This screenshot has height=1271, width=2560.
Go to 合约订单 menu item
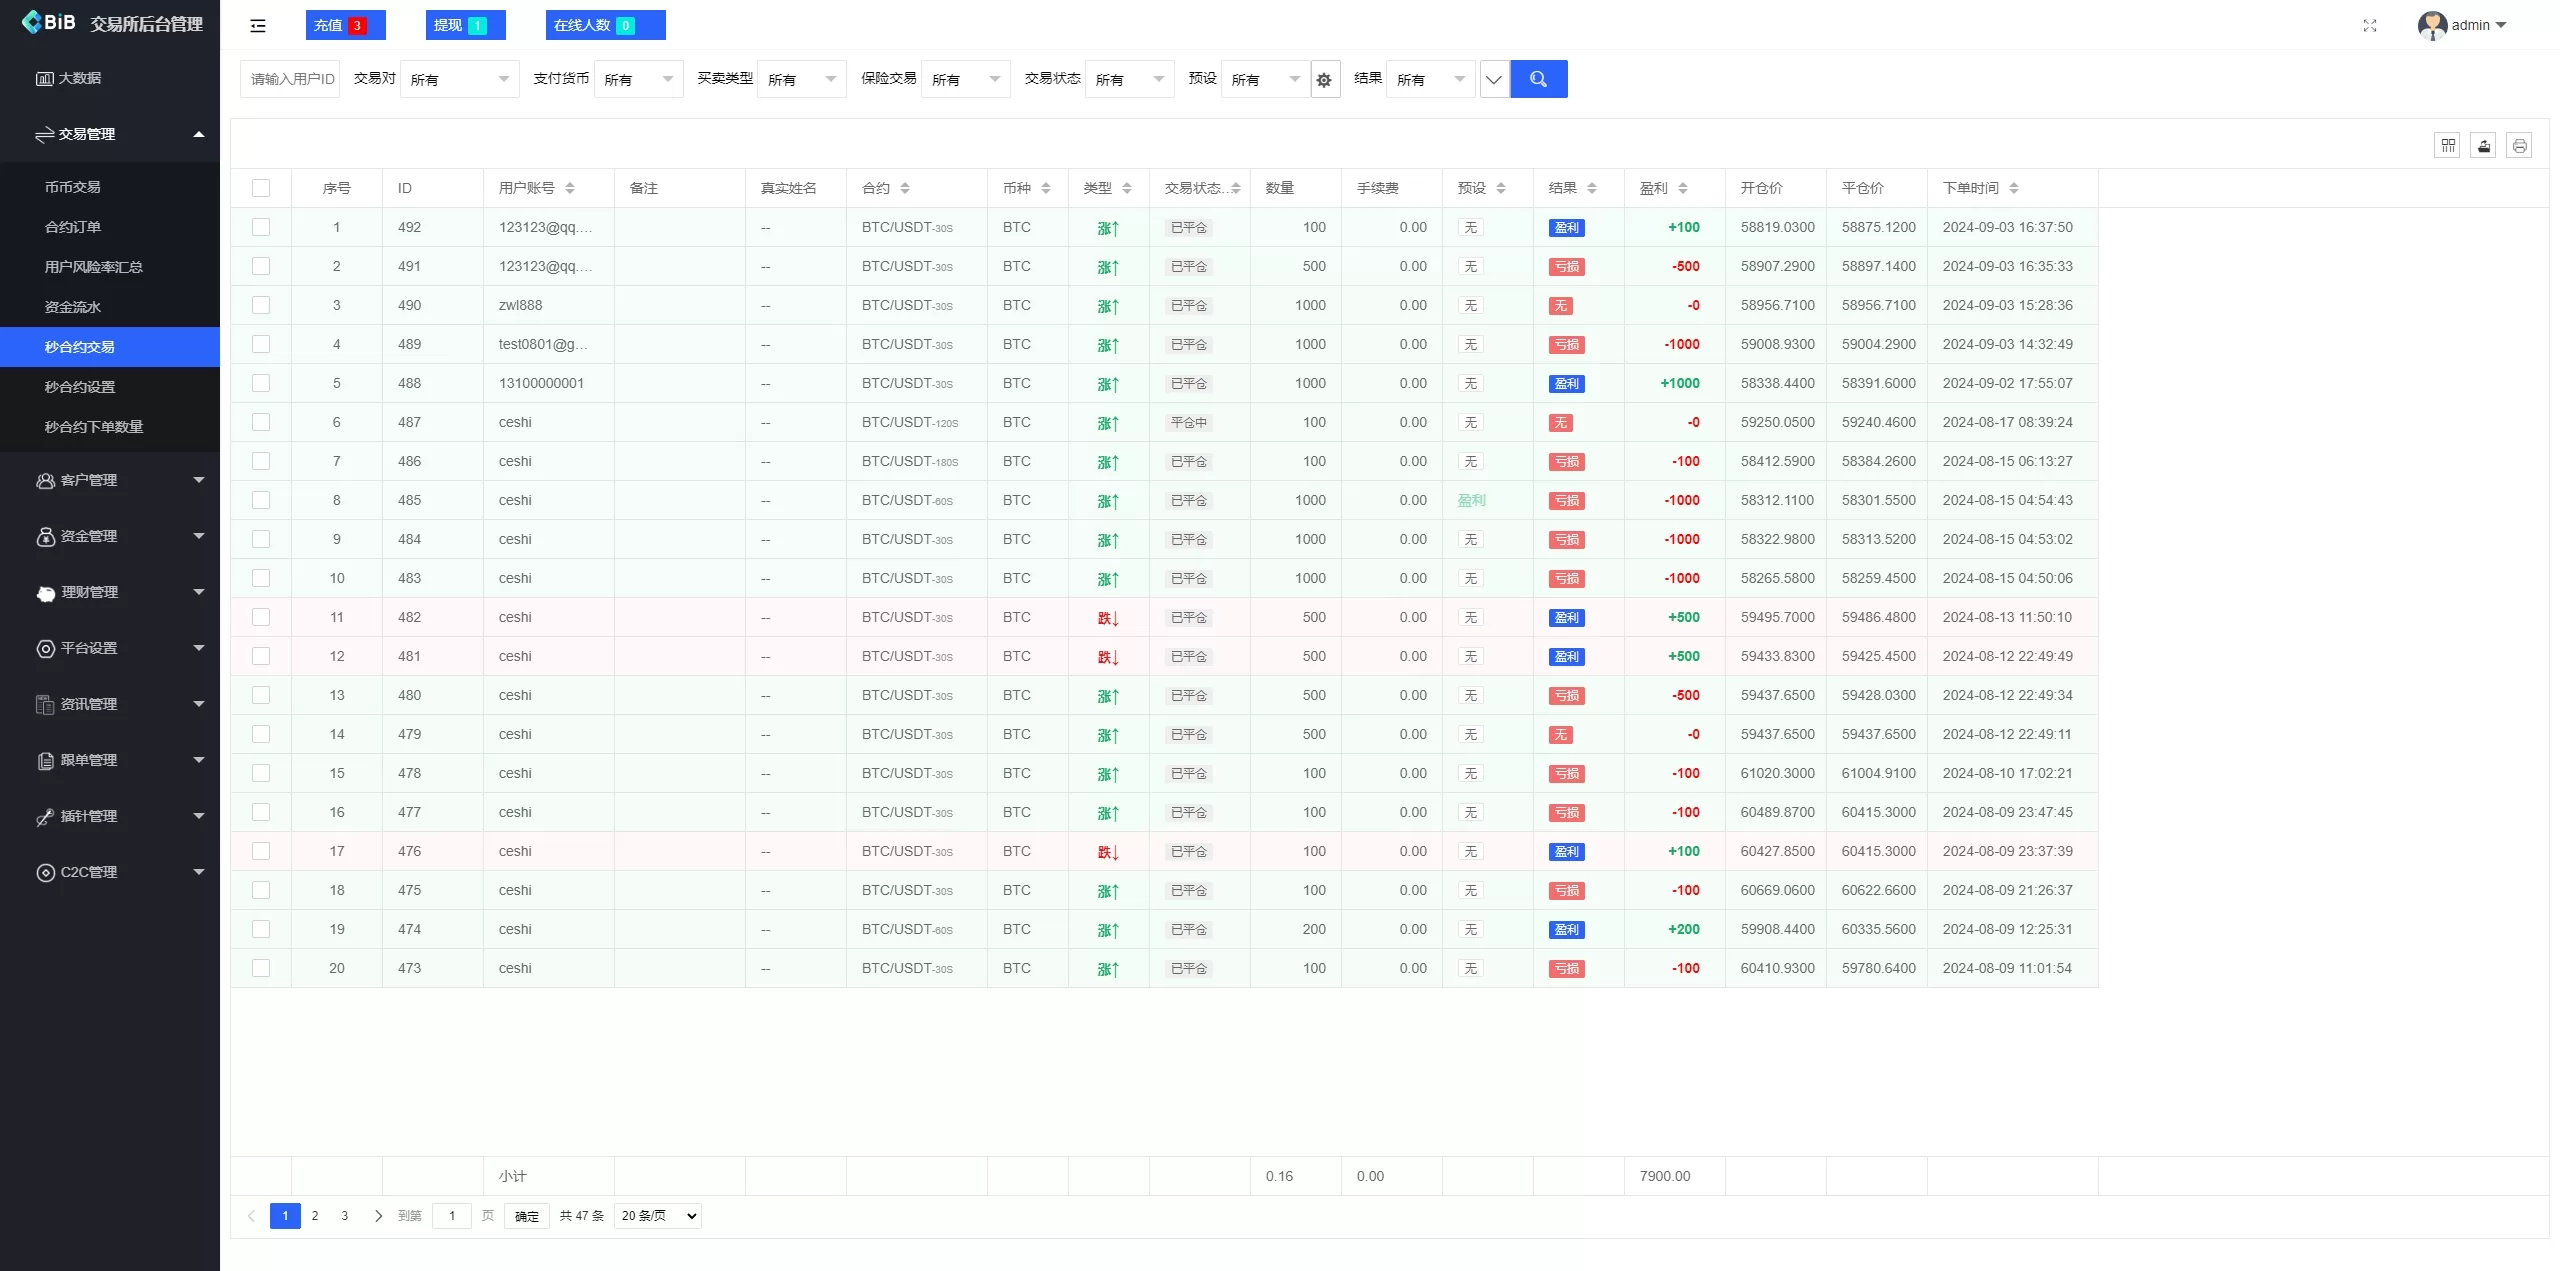tap(73, 227)
